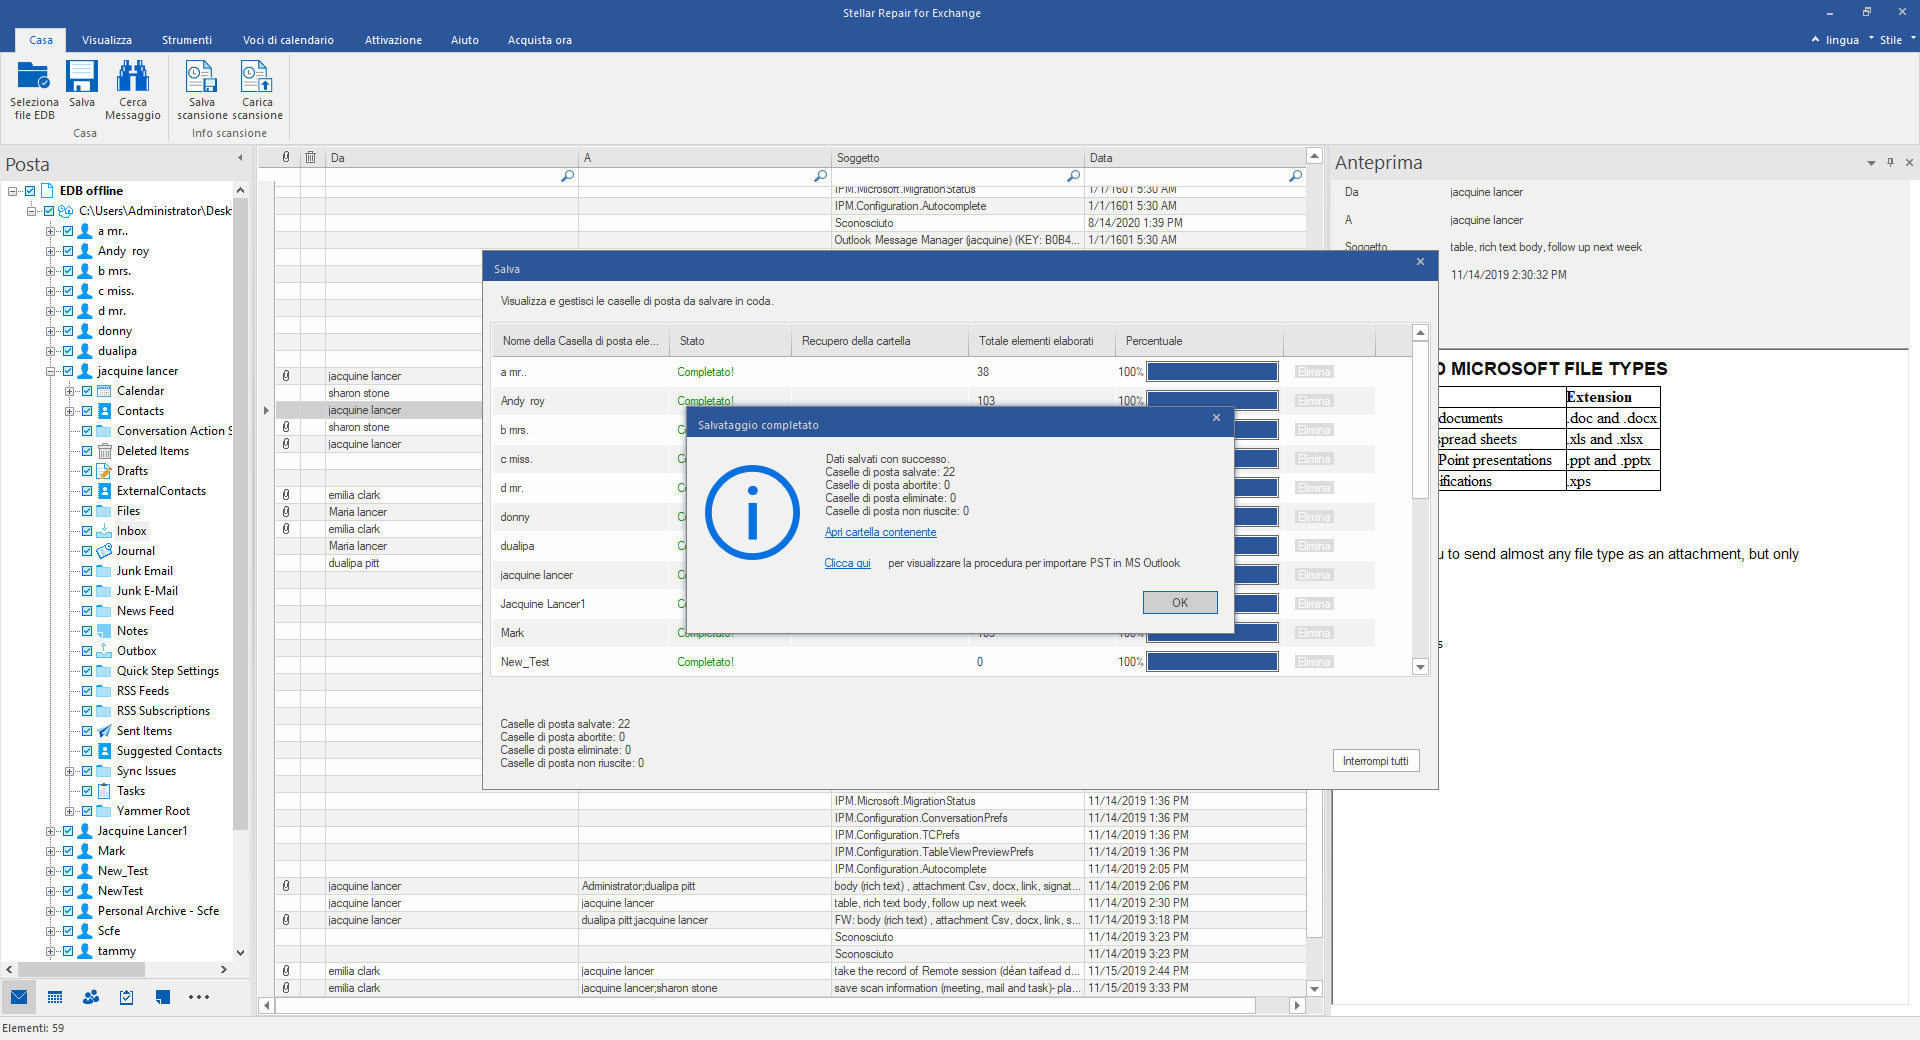Switch to Contacts view icon in bottom bar
The height and width of the screenshot is (1040, 1920).
point(91,997)
